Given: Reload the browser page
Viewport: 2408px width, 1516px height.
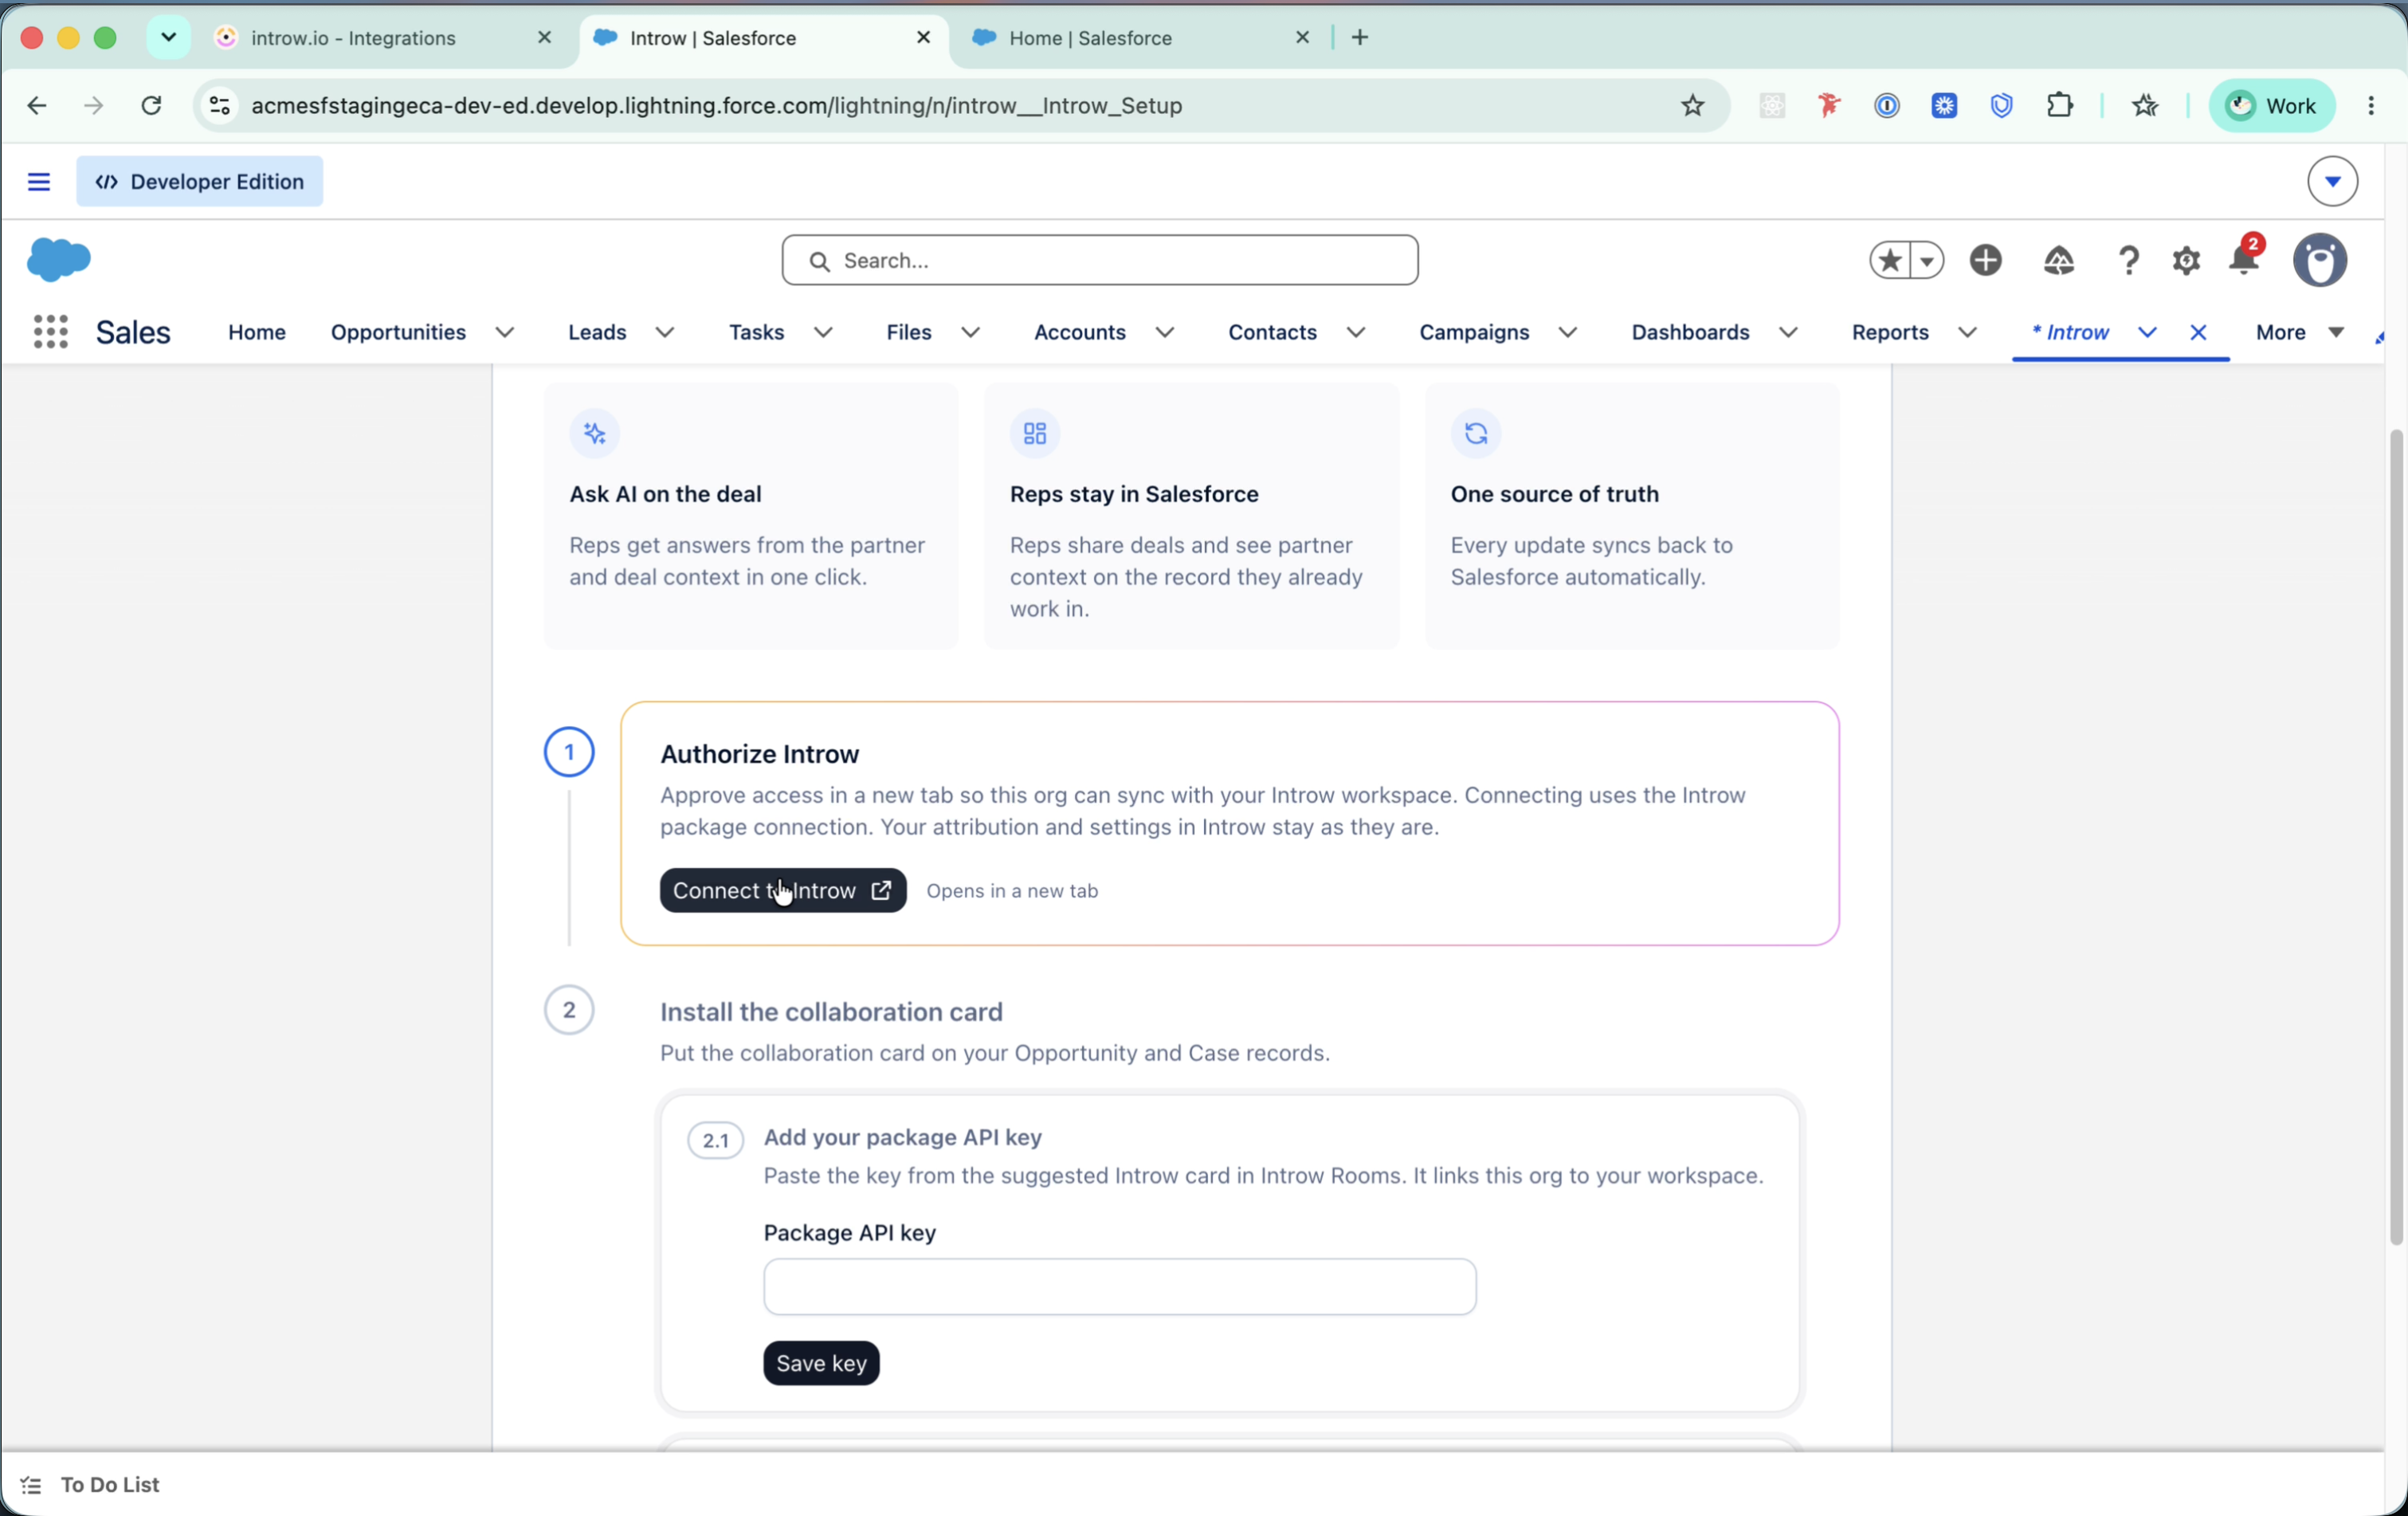Looking at the screenshot, I should tap(151, 105).
